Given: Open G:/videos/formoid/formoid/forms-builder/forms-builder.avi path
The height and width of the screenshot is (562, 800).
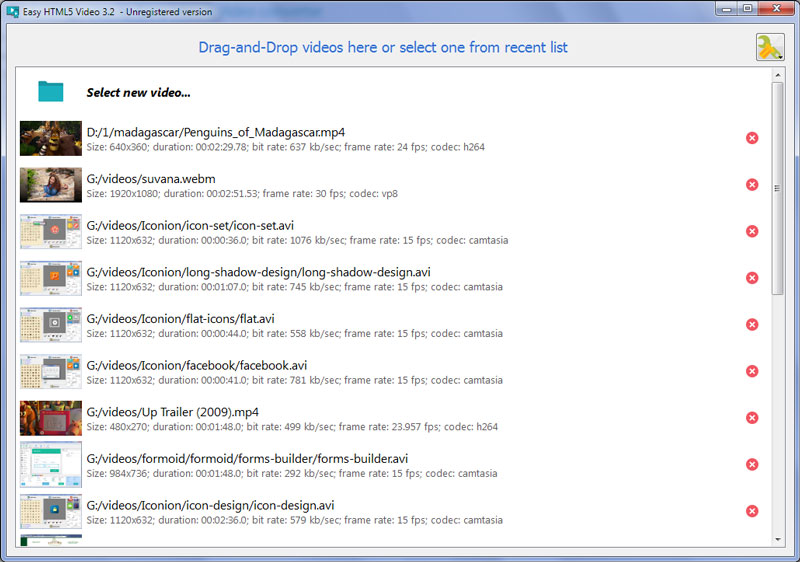Looking at the screenshot, I should (x=247, y=459).
